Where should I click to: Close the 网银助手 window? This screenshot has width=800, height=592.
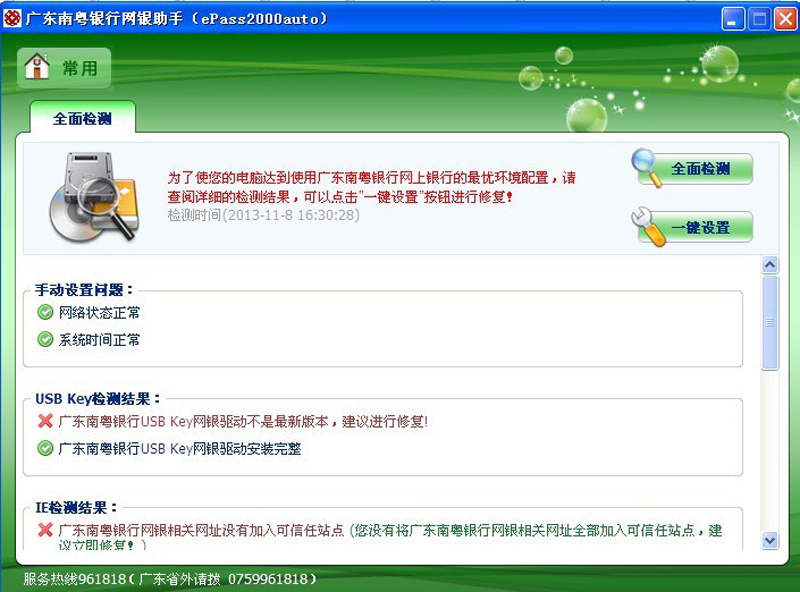coord(786,19)
